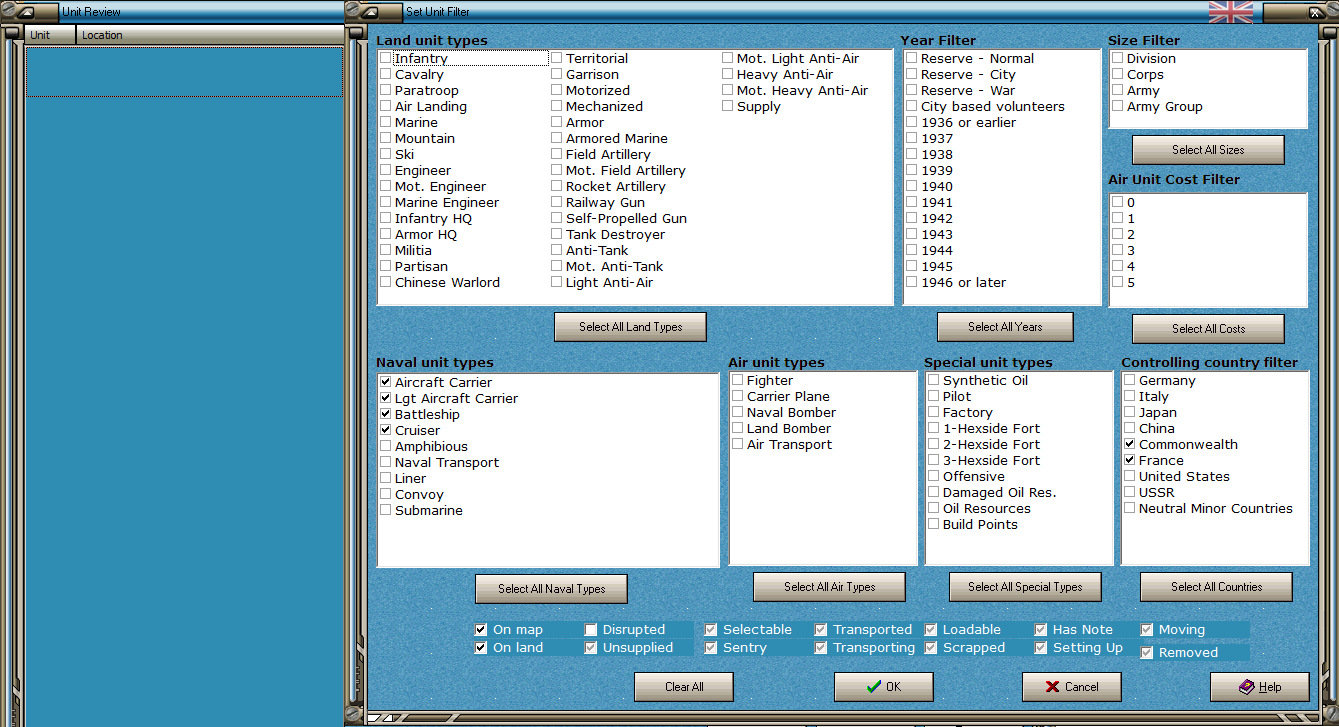Choose Select All Special Types
This screenshot has height=727, width=1339.
1025,587
